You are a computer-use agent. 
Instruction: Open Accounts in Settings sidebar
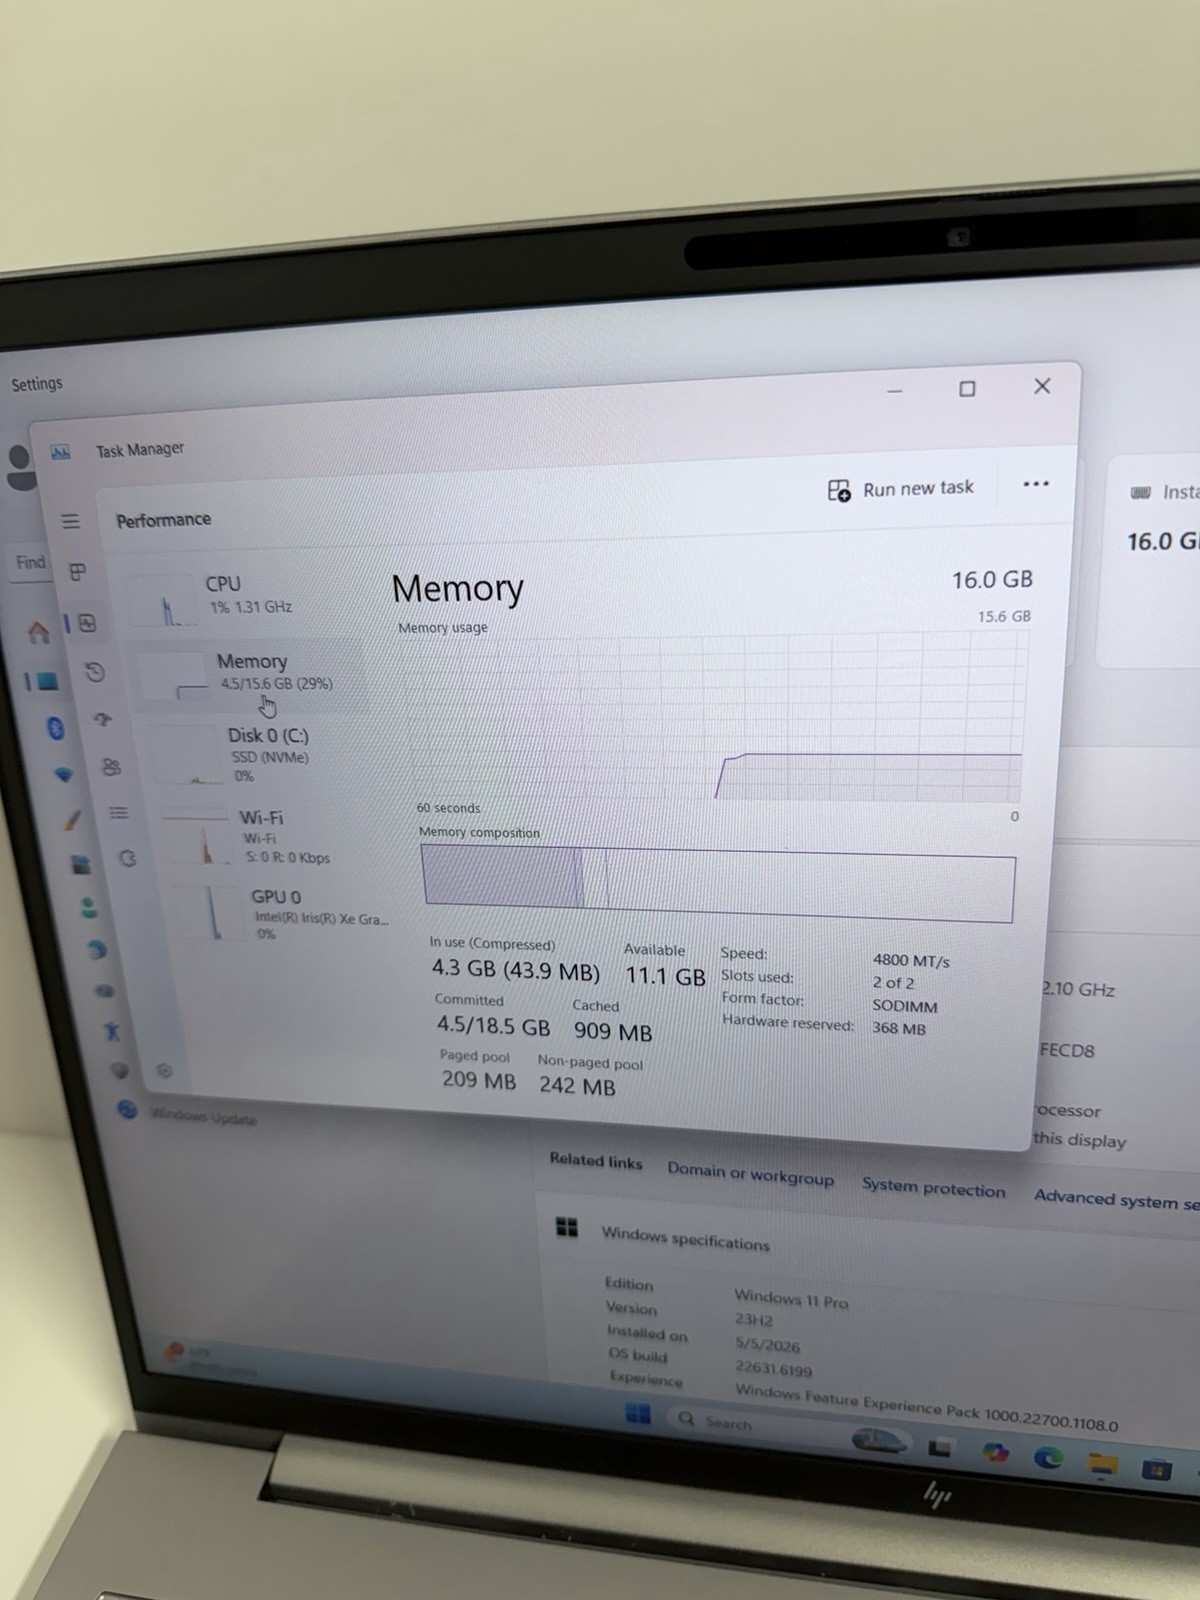(x=89, y=908)
